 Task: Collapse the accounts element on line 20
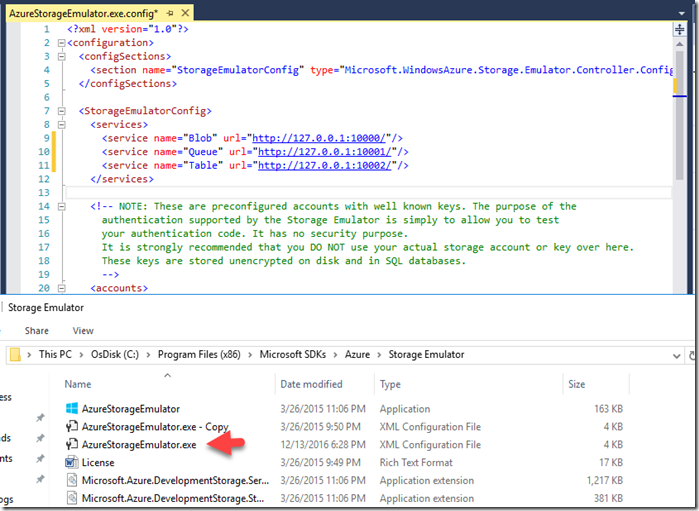[62, 288]
